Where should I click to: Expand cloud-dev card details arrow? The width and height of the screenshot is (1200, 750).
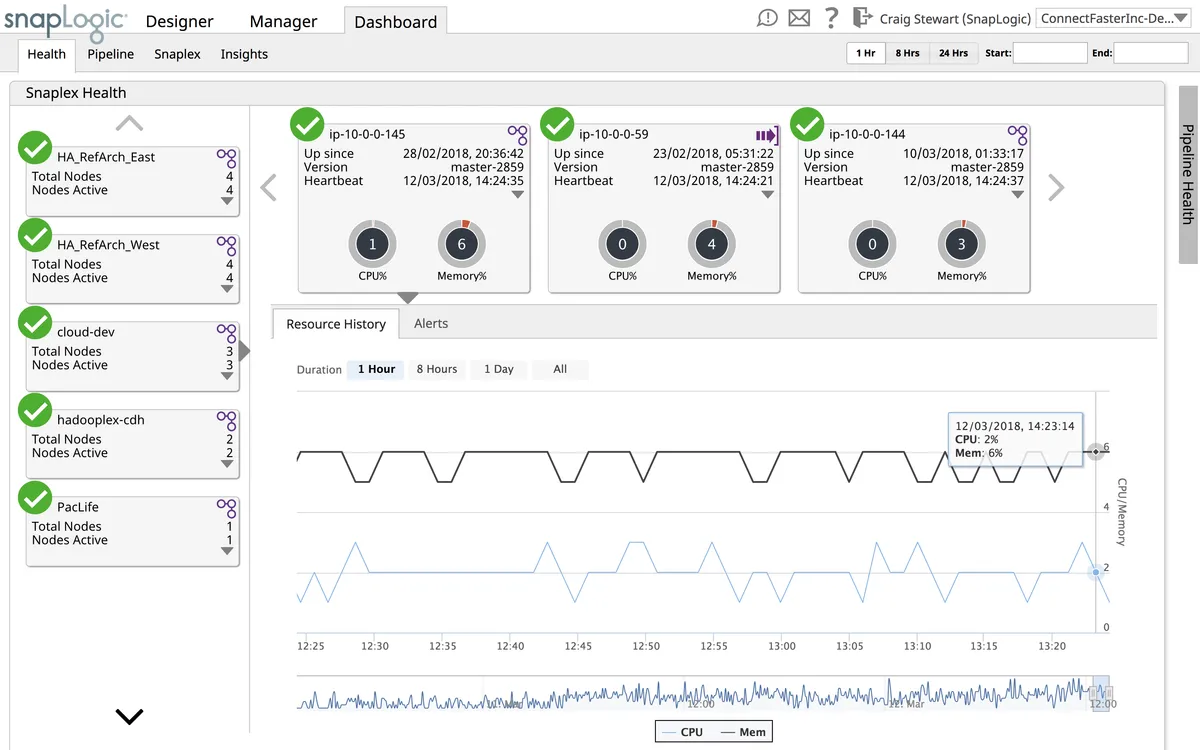(227, 376)
